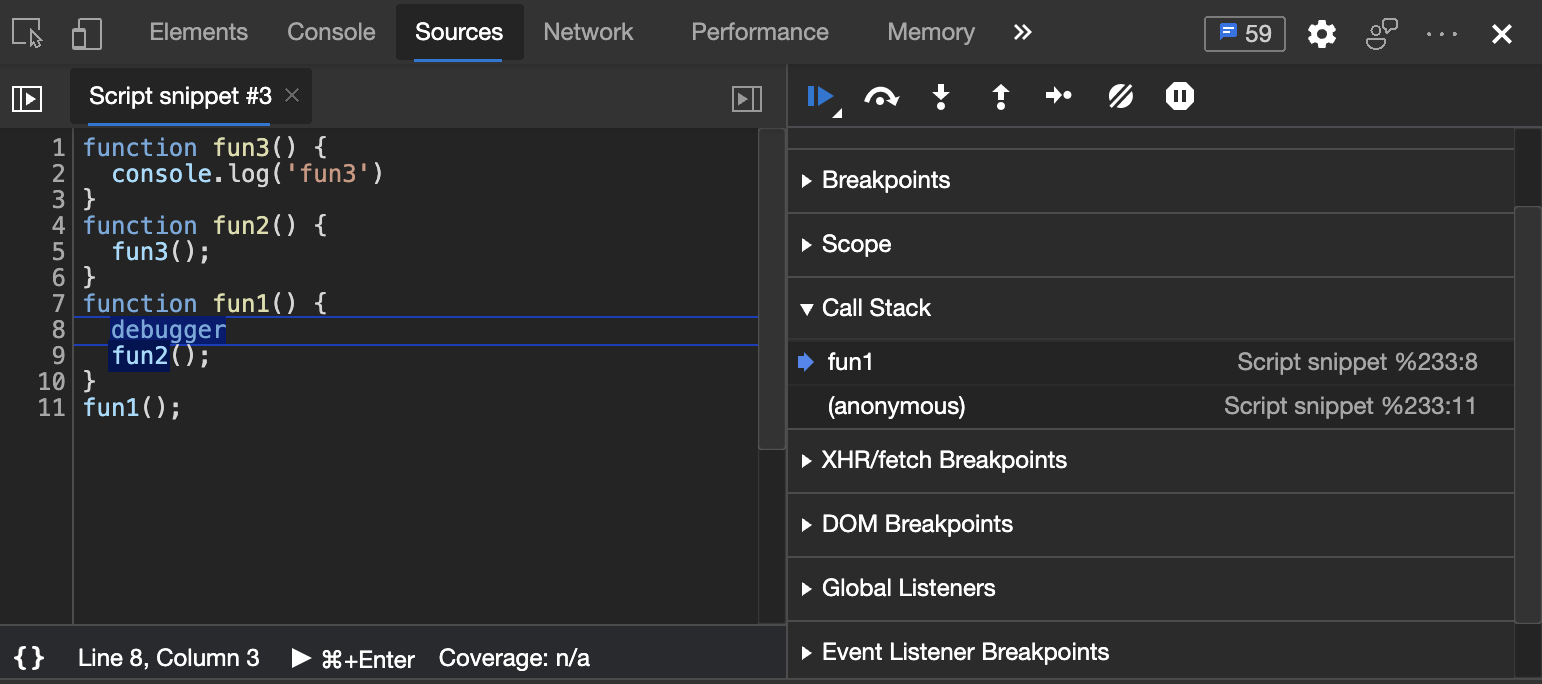Toggle pause on exceptions
This screenshot has width=1542, height=684.
point(1180,97)
